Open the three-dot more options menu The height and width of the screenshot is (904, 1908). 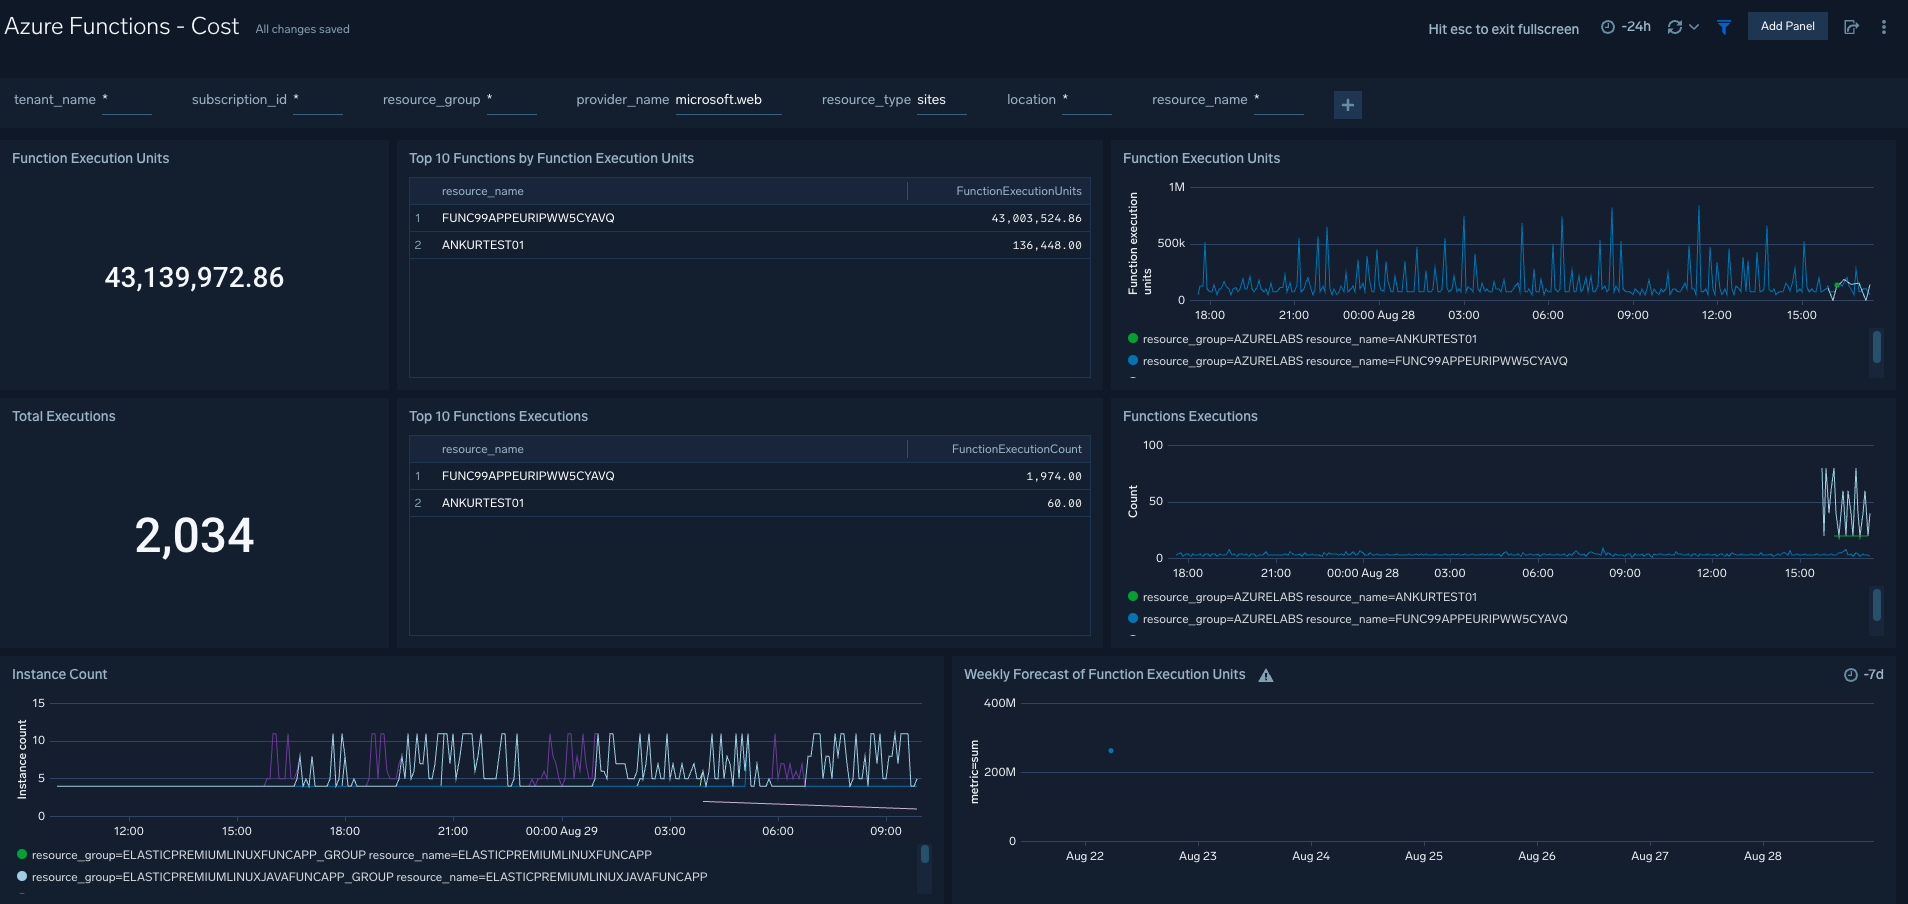click(1884, 27)
